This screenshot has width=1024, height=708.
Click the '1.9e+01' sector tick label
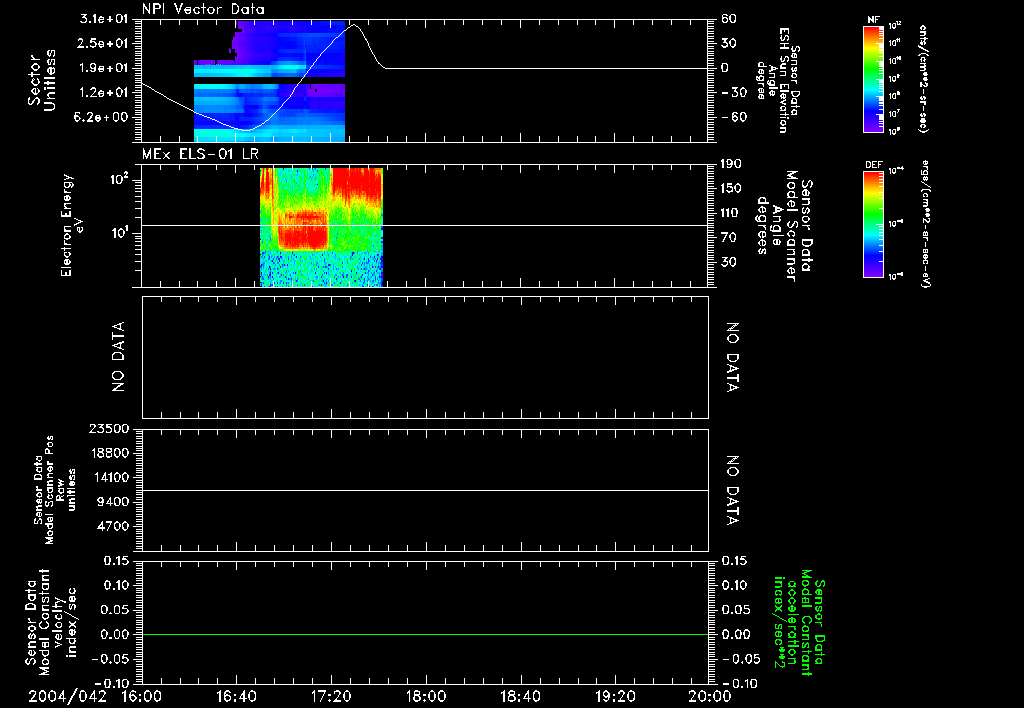[x=104, y=68]
